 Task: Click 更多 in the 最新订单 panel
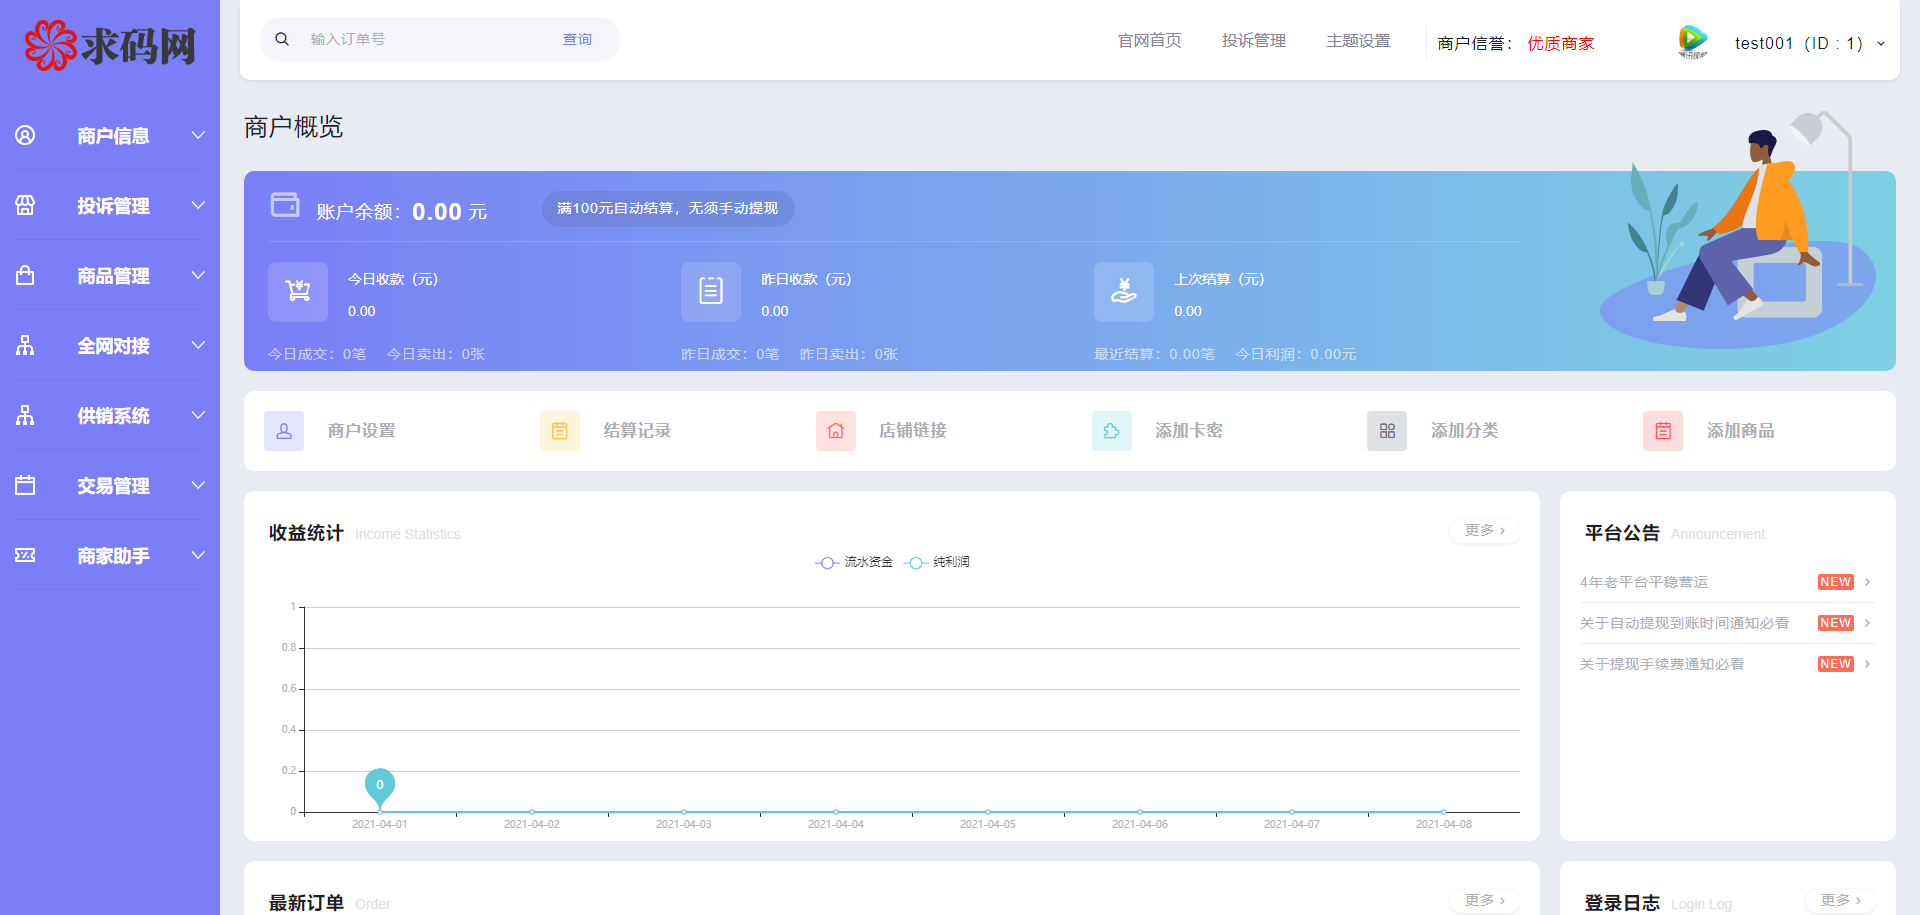1485,900
